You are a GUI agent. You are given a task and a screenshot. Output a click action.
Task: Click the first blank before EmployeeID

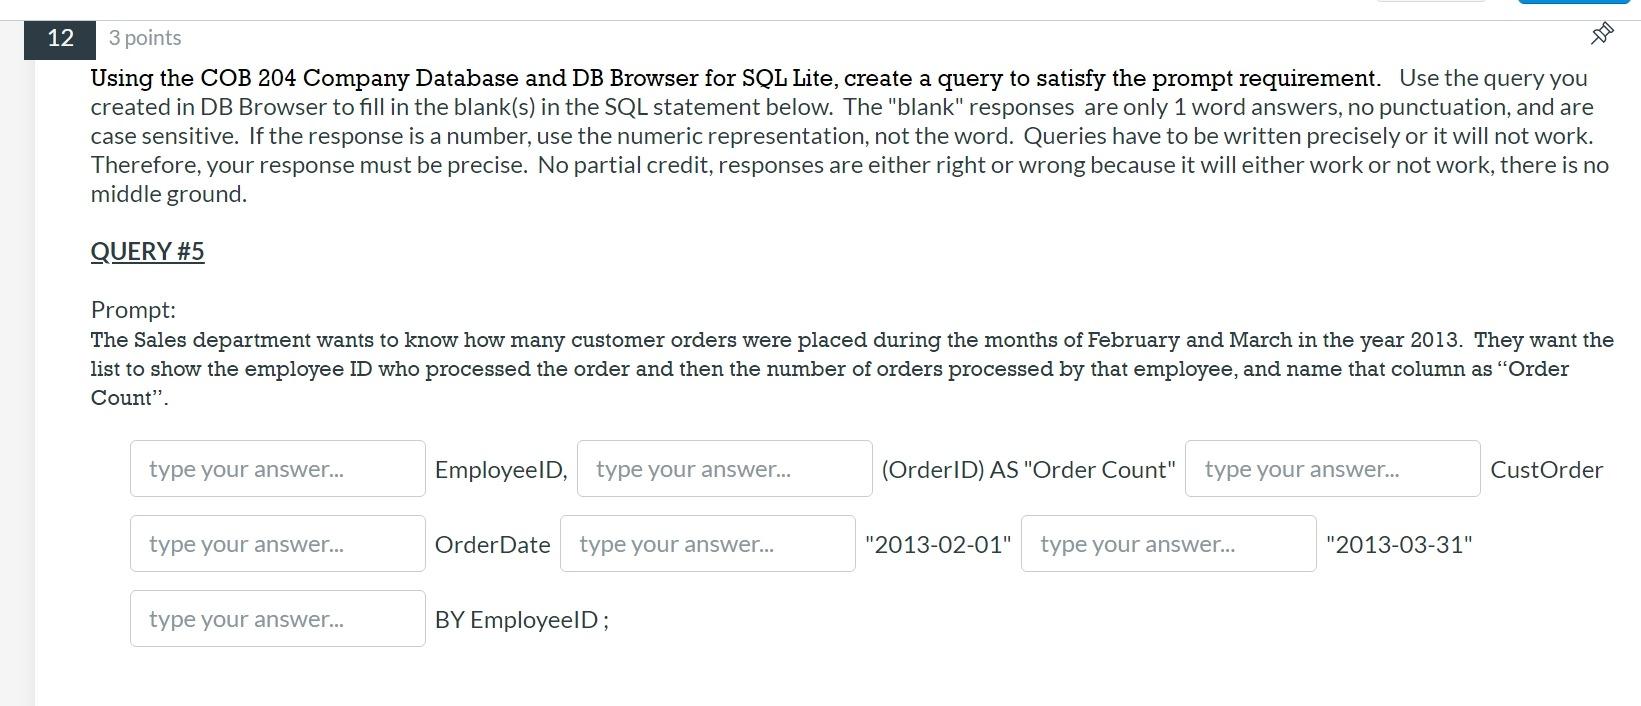[x=277, y=468]
